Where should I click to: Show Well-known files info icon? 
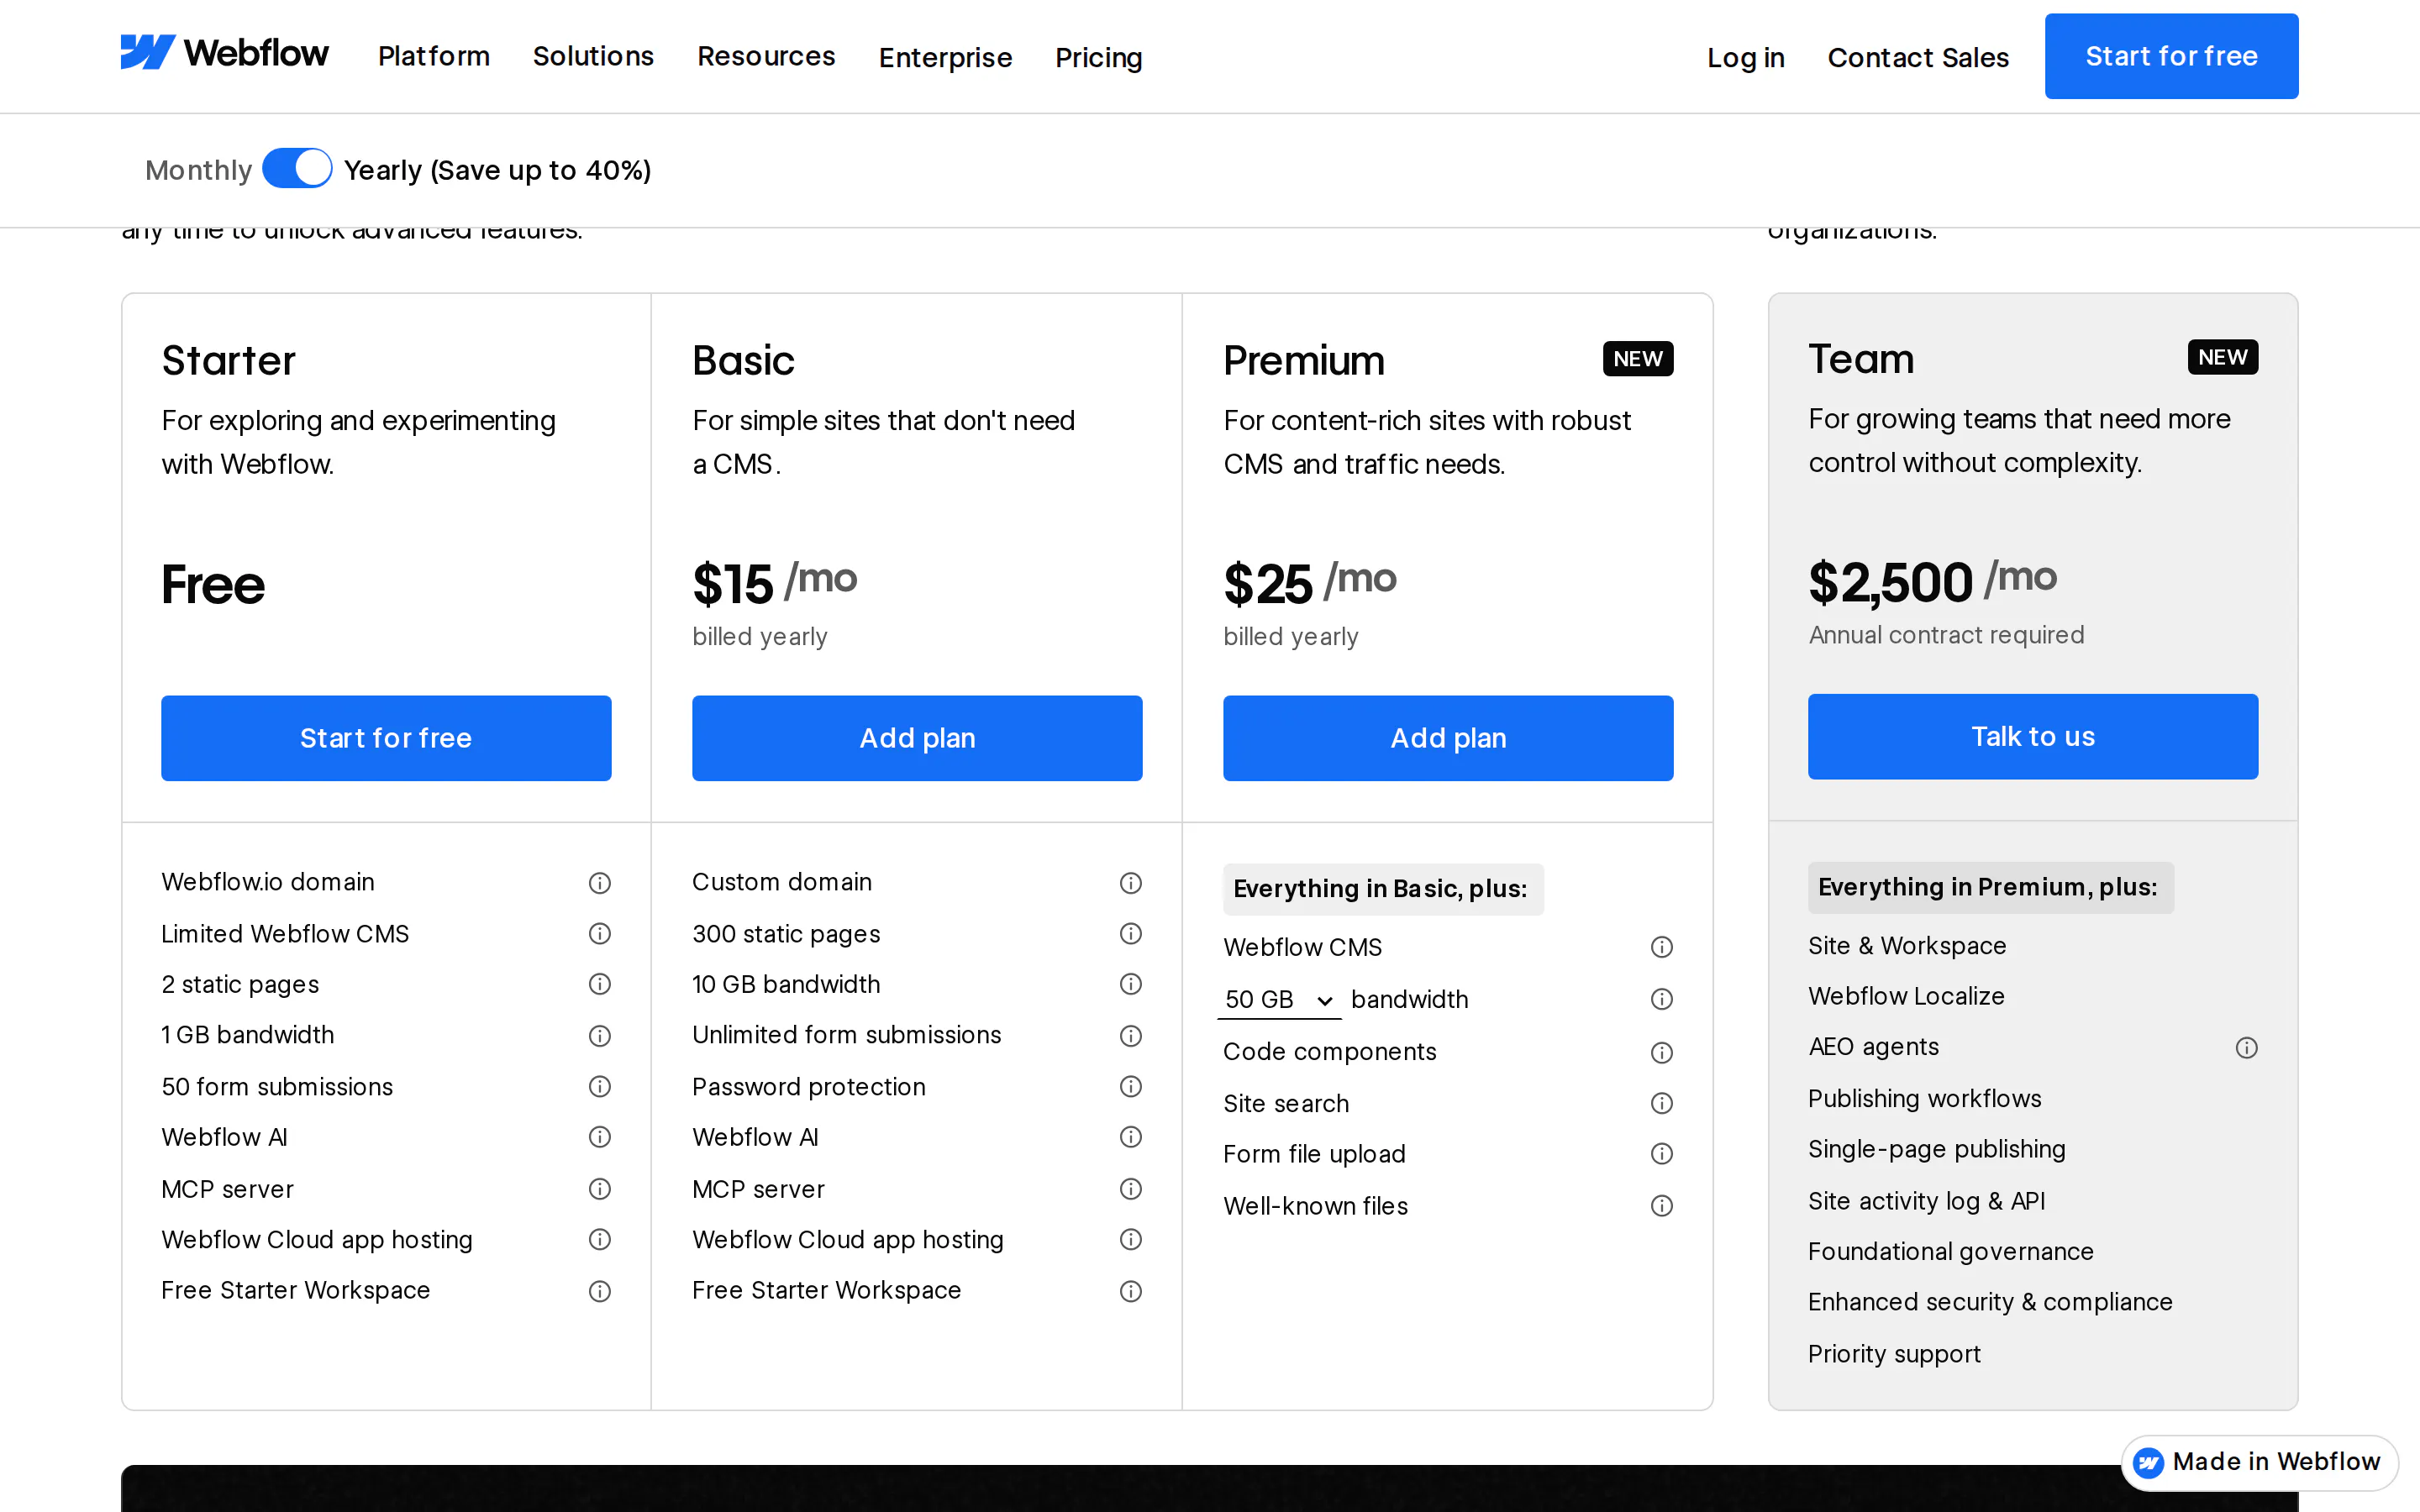(x=1662, y=1207)
